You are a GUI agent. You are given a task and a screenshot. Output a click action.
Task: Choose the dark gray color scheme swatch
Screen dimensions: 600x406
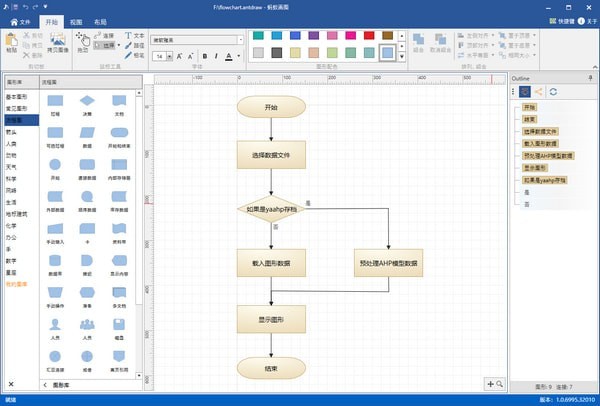(x=277, y=52)
